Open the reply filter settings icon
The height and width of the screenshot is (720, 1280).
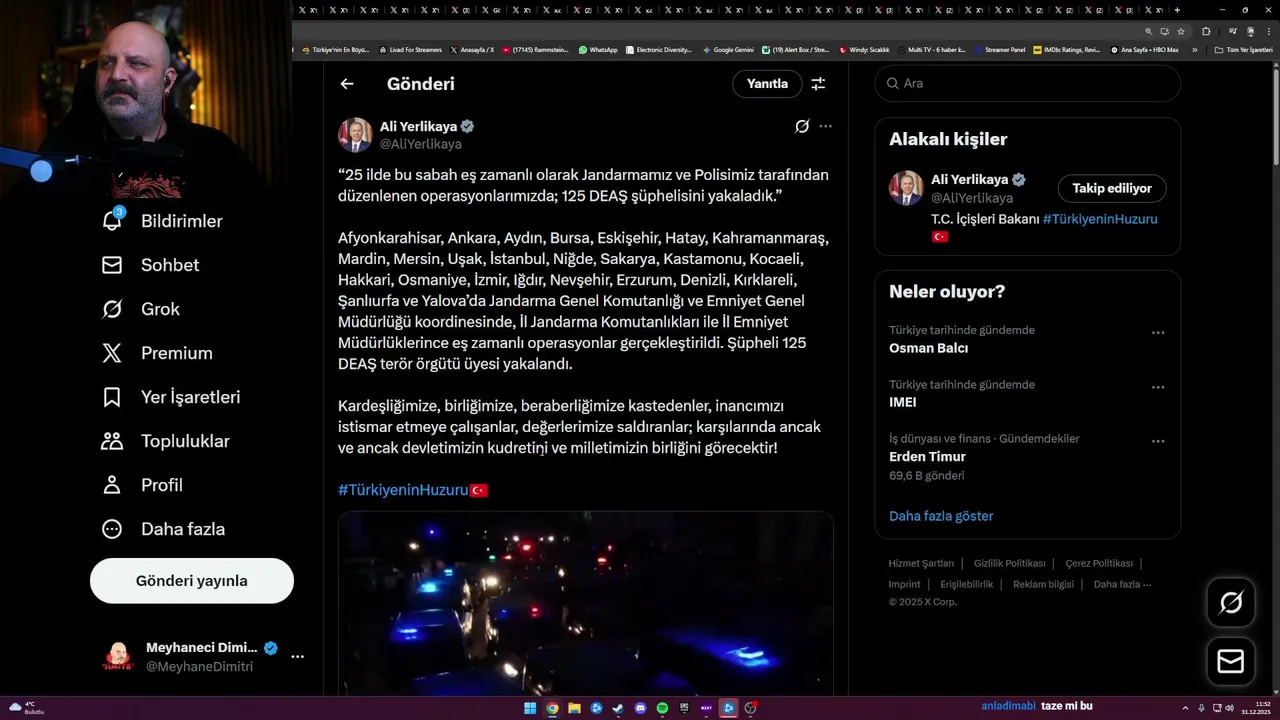818,84
